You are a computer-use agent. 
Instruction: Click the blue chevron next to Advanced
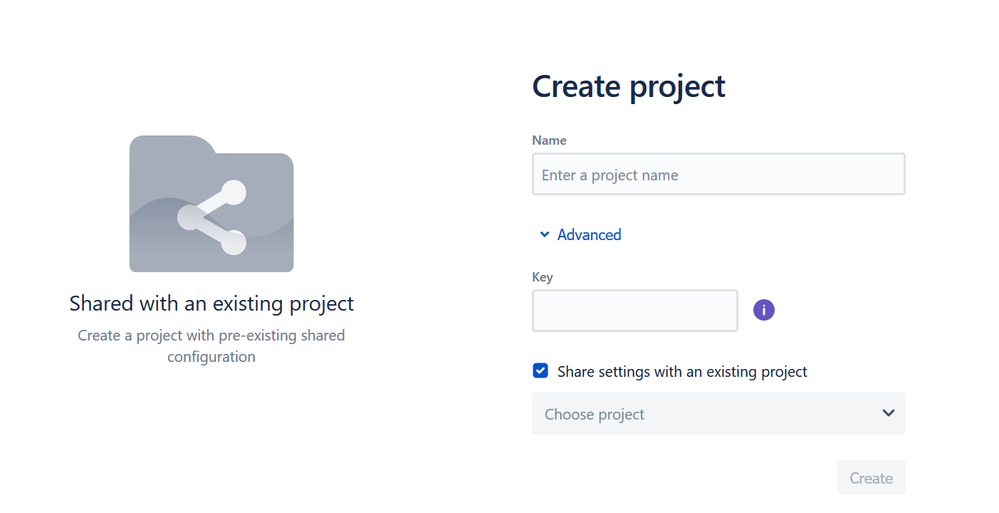[x=545, y=235]
